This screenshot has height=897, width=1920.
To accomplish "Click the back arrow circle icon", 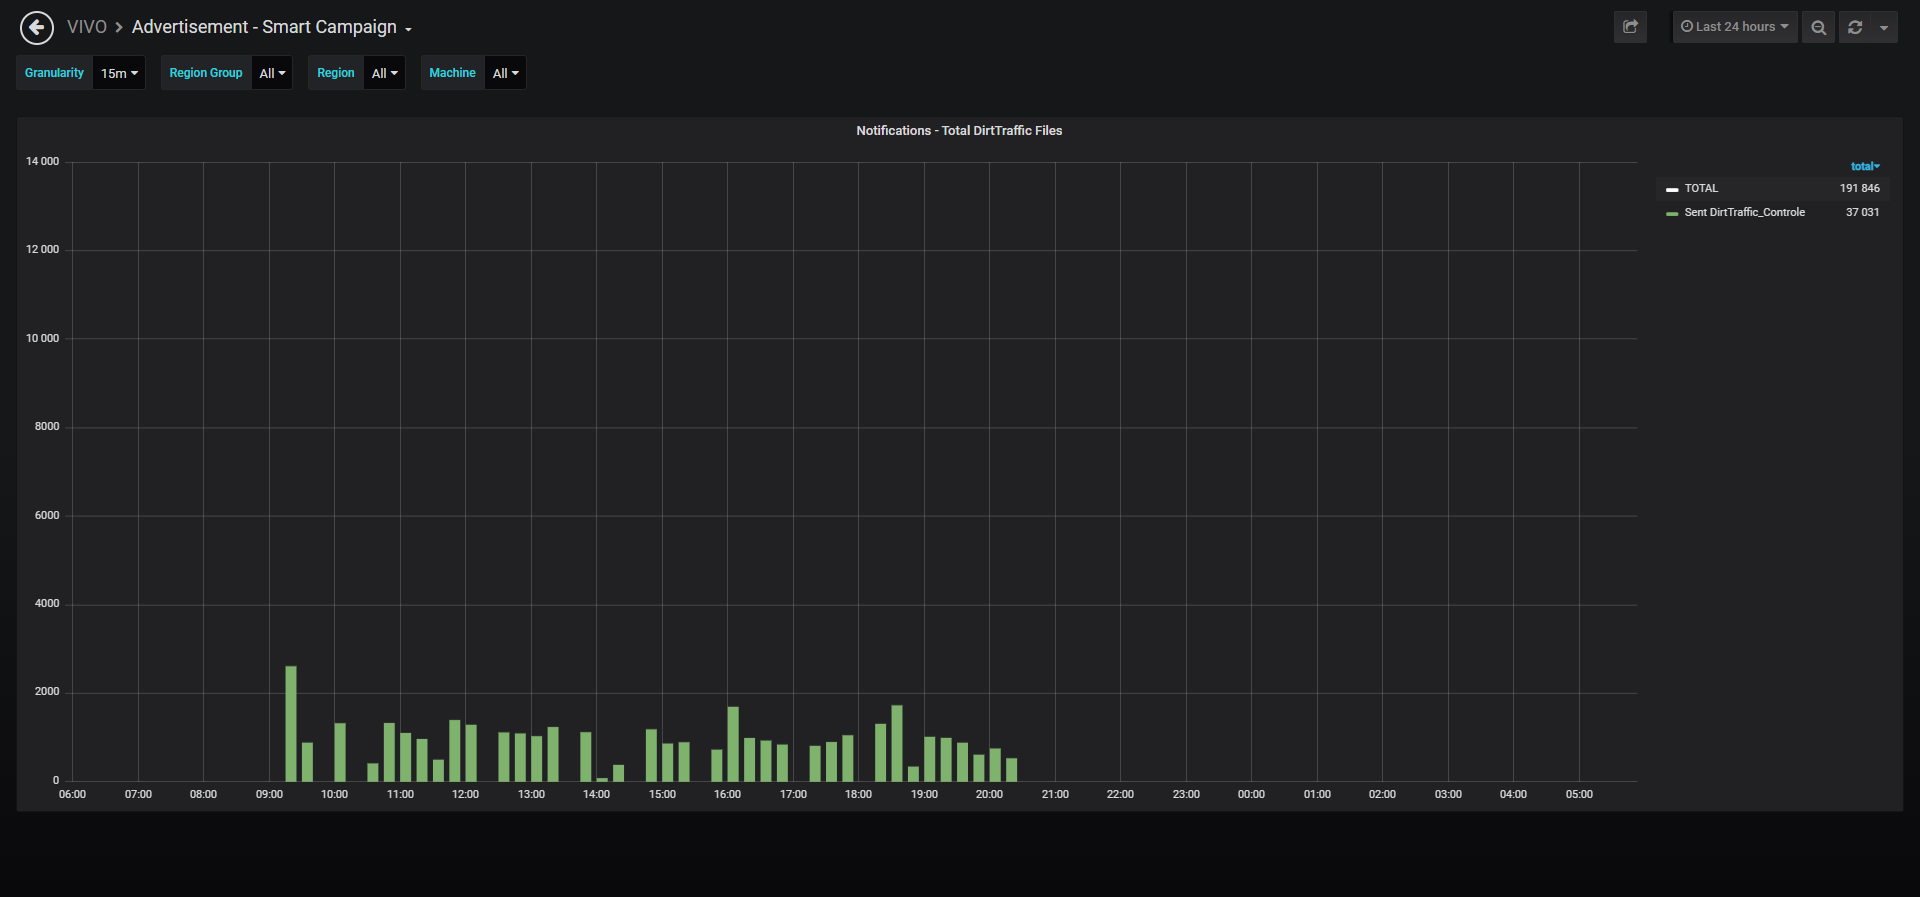I will pyautogui.click(x=37, y=27).
